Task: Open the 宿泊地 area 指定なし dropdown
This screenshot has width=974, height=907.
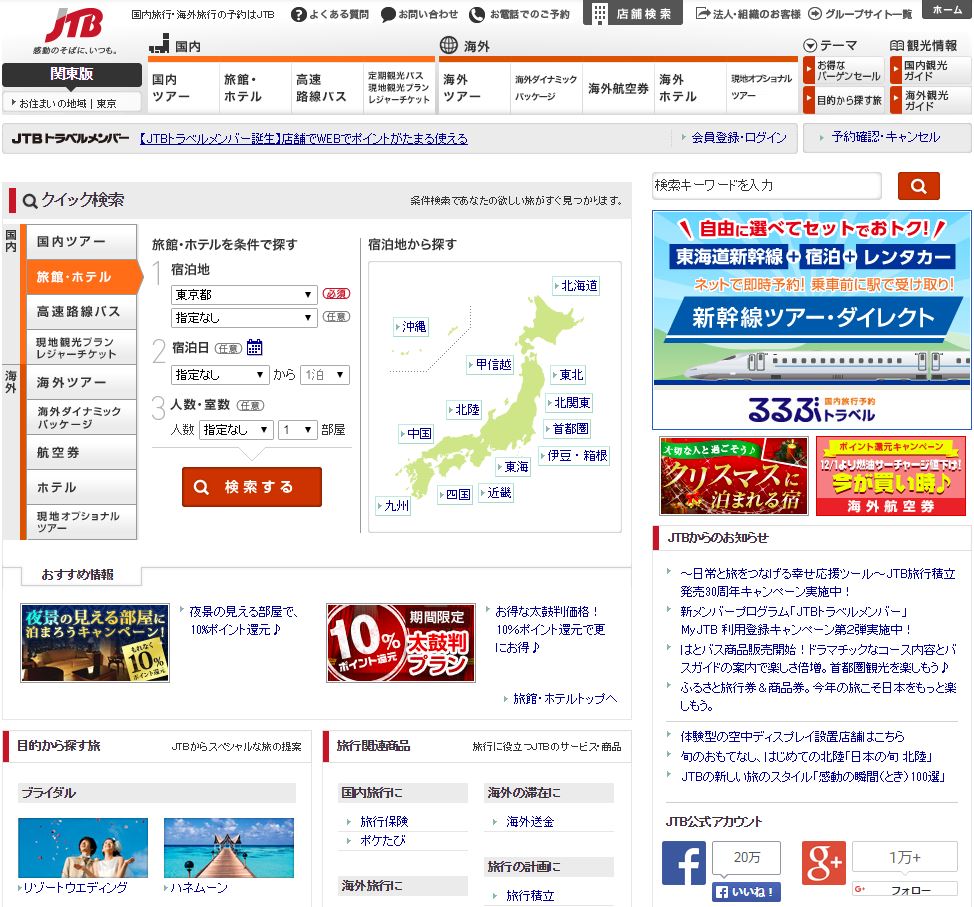Action: (244, 317)
